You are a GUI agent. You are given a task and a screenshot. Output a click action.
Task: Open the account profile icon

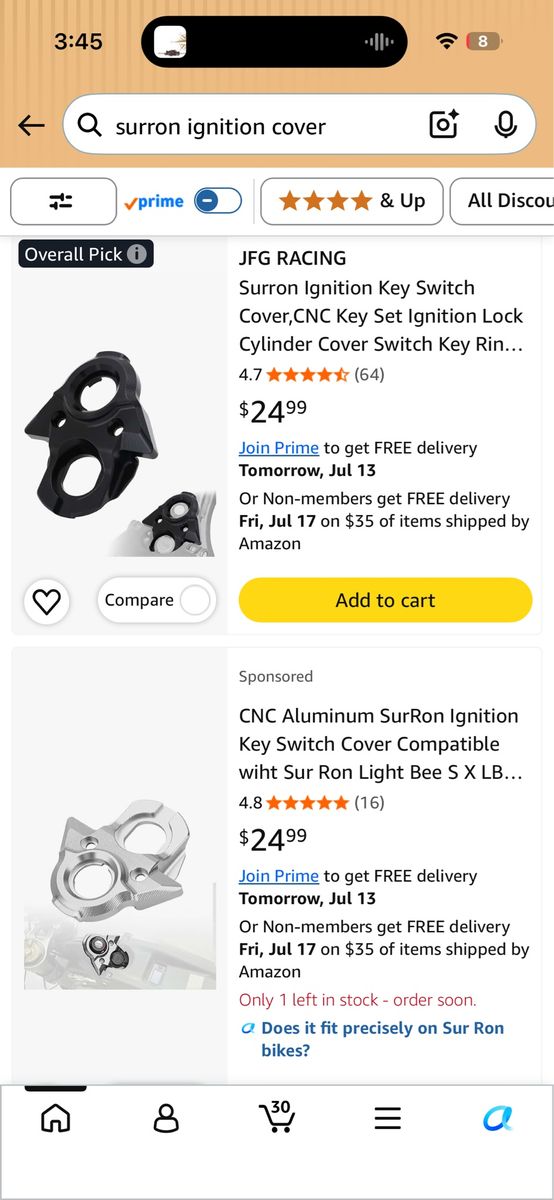coord(166,1118)
